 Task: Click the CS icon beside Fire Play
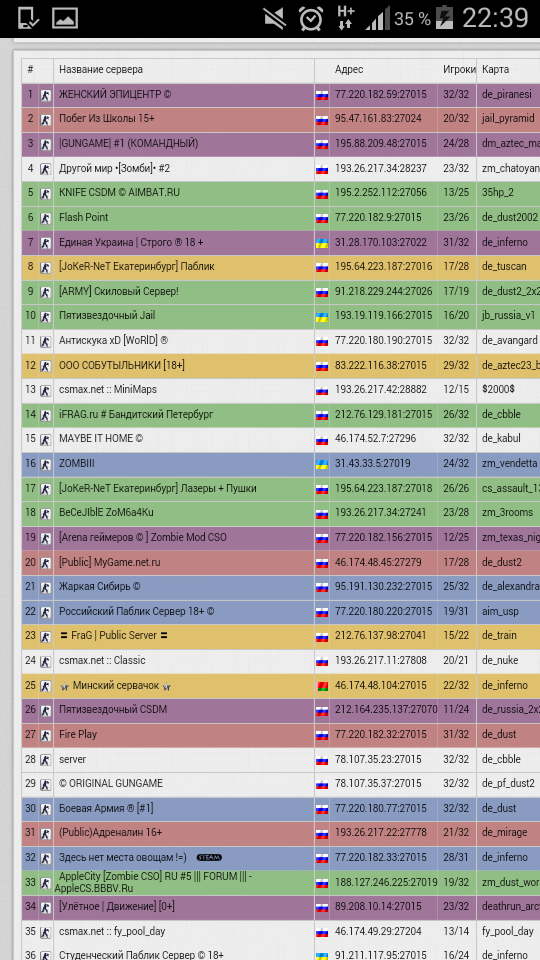46,735
